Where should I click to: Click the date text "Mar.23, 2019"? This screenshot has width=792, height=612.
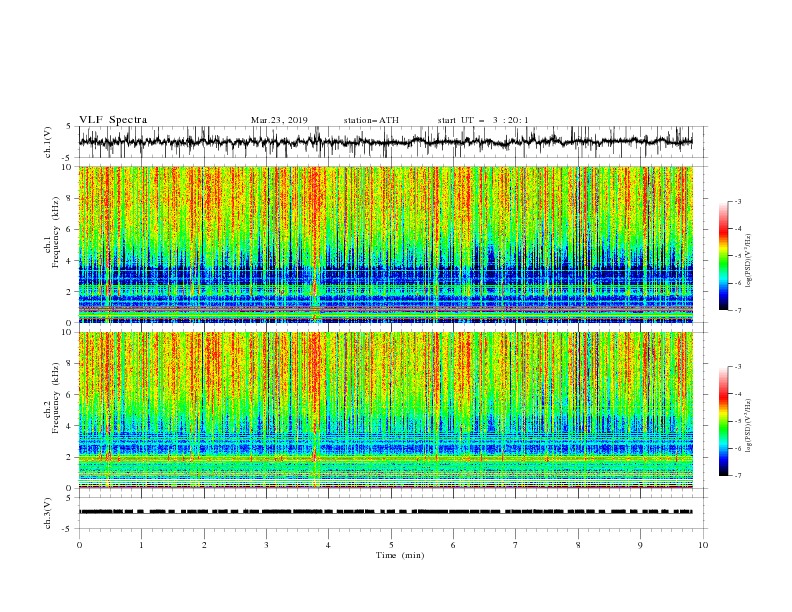pos(279,120)
